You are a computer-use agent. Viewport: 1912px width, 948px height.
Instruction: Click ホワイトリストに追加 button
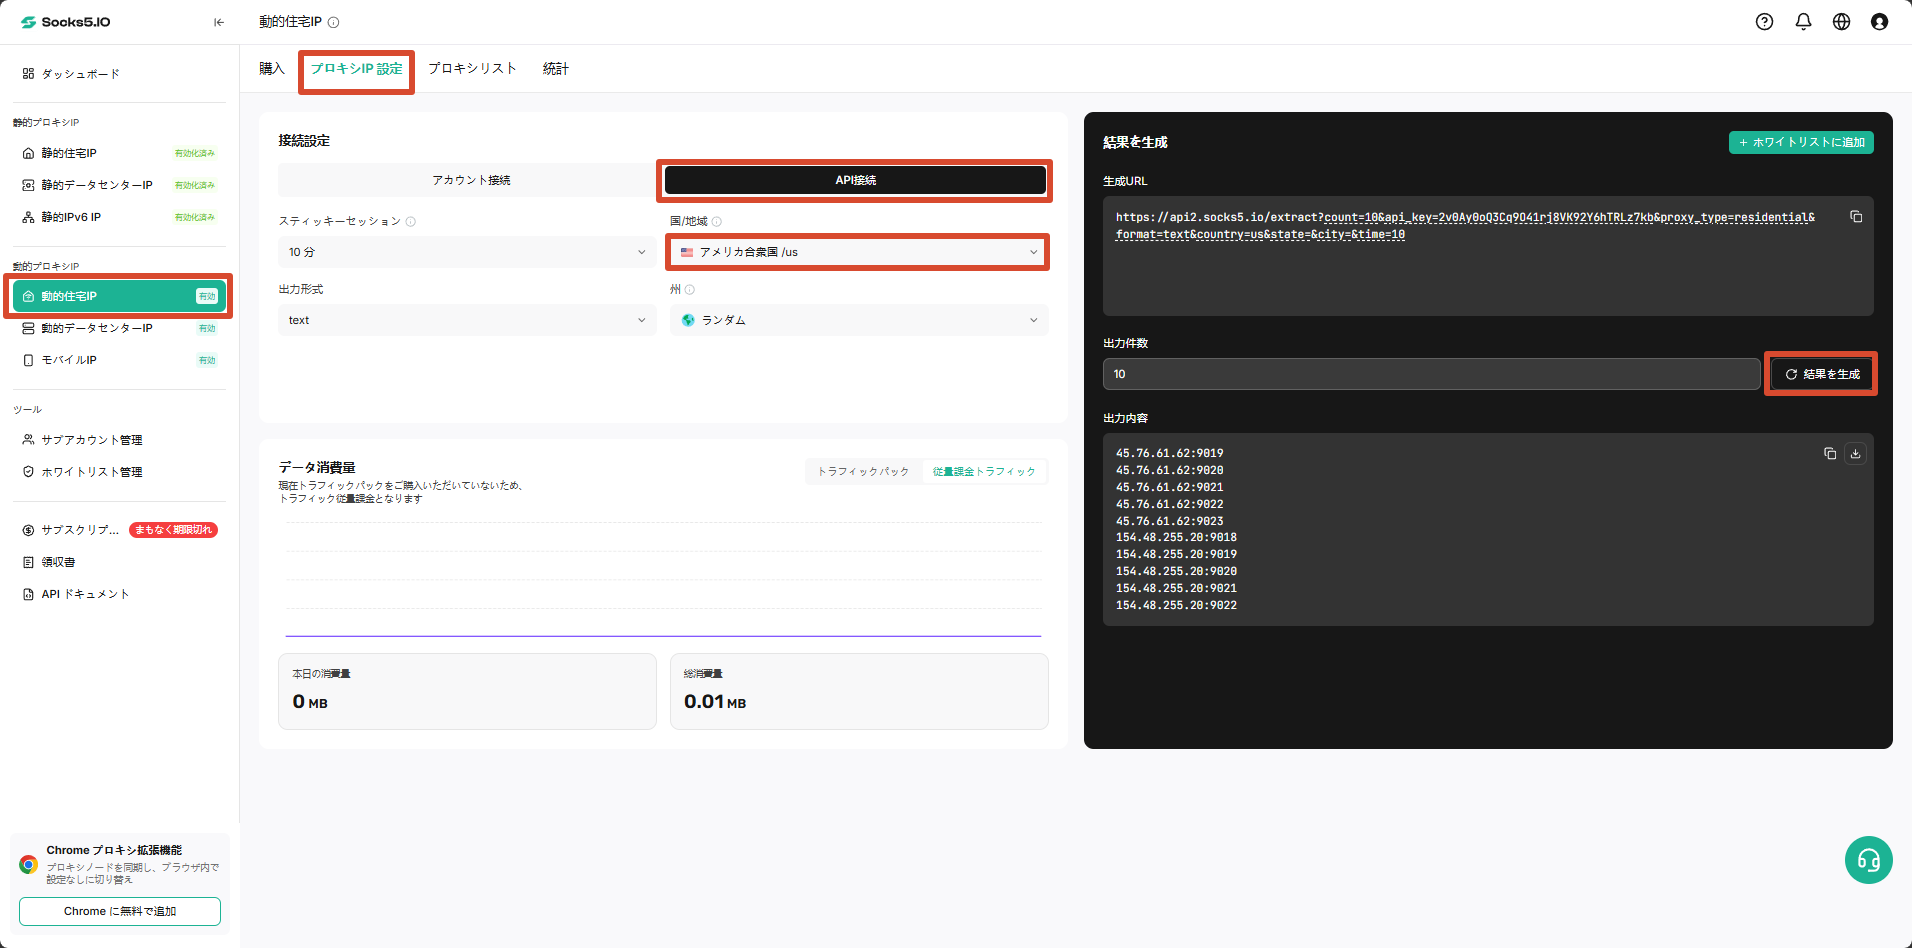[x=1801, y=143]
